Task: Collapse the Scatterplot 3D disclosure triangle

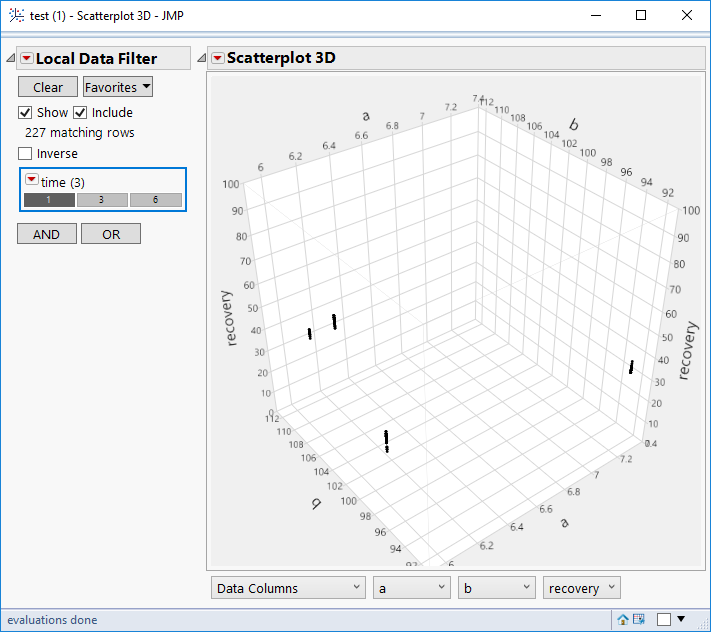Action: (x=200, y=58)
